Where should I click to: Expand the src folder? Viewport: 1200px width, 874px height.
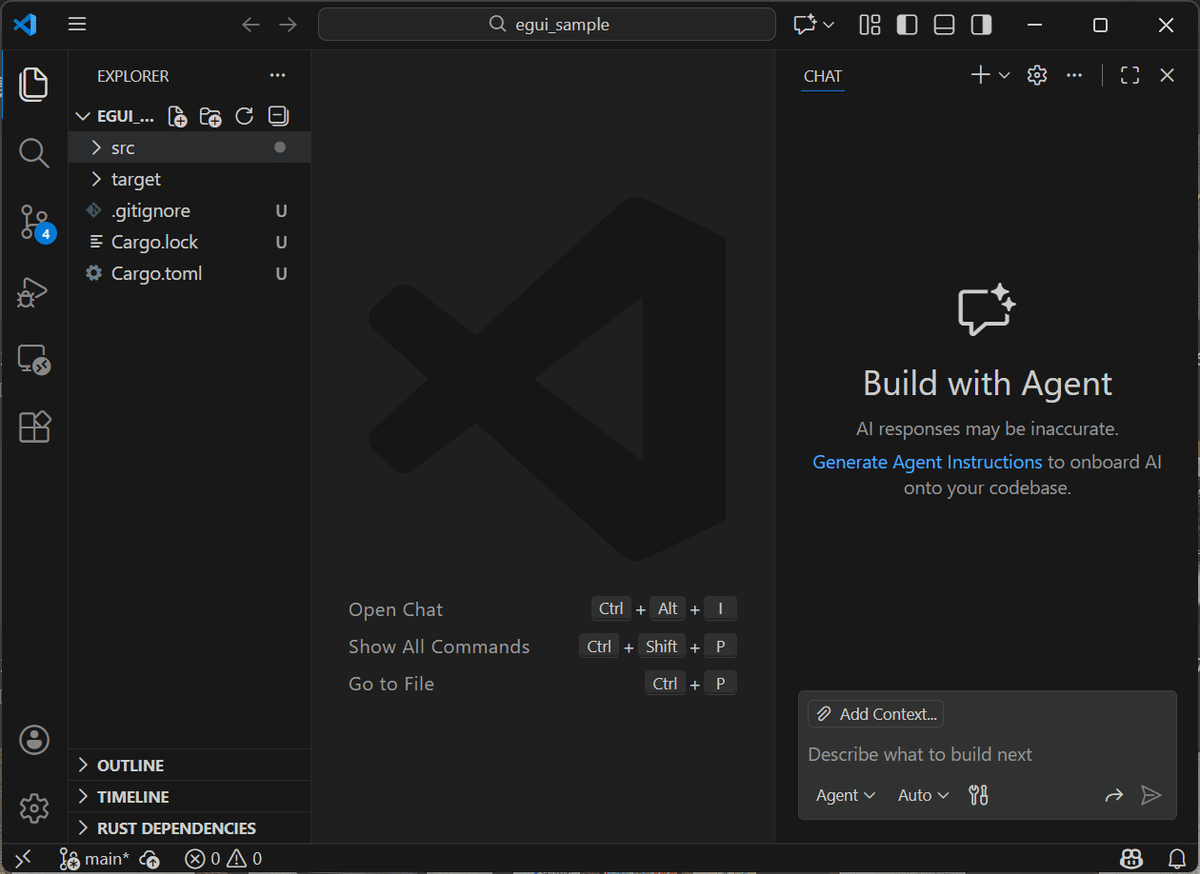[x=190, y=147]
